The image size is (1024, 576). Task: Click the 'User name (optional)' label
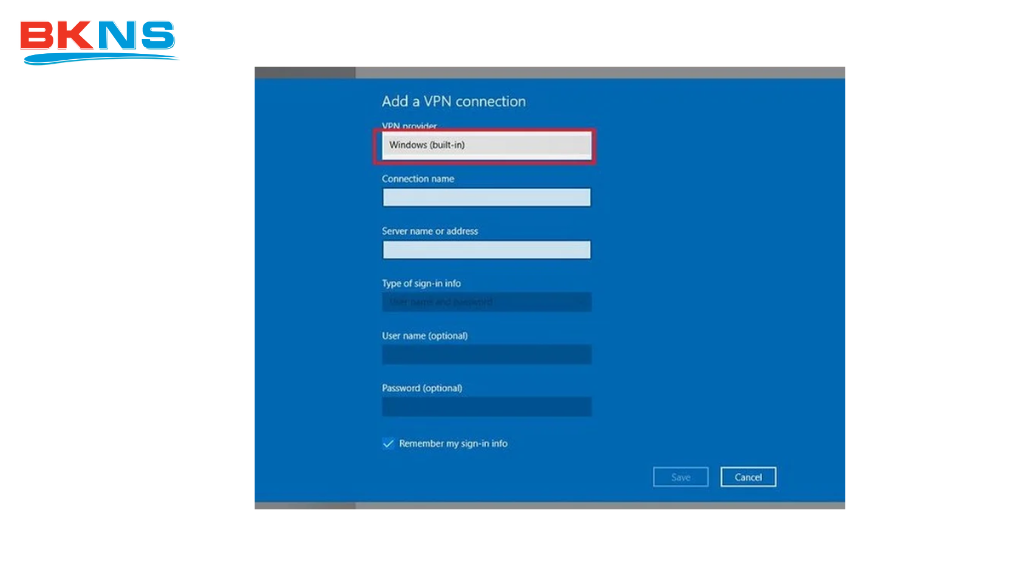pyautogui.click(x=424, y=336)
